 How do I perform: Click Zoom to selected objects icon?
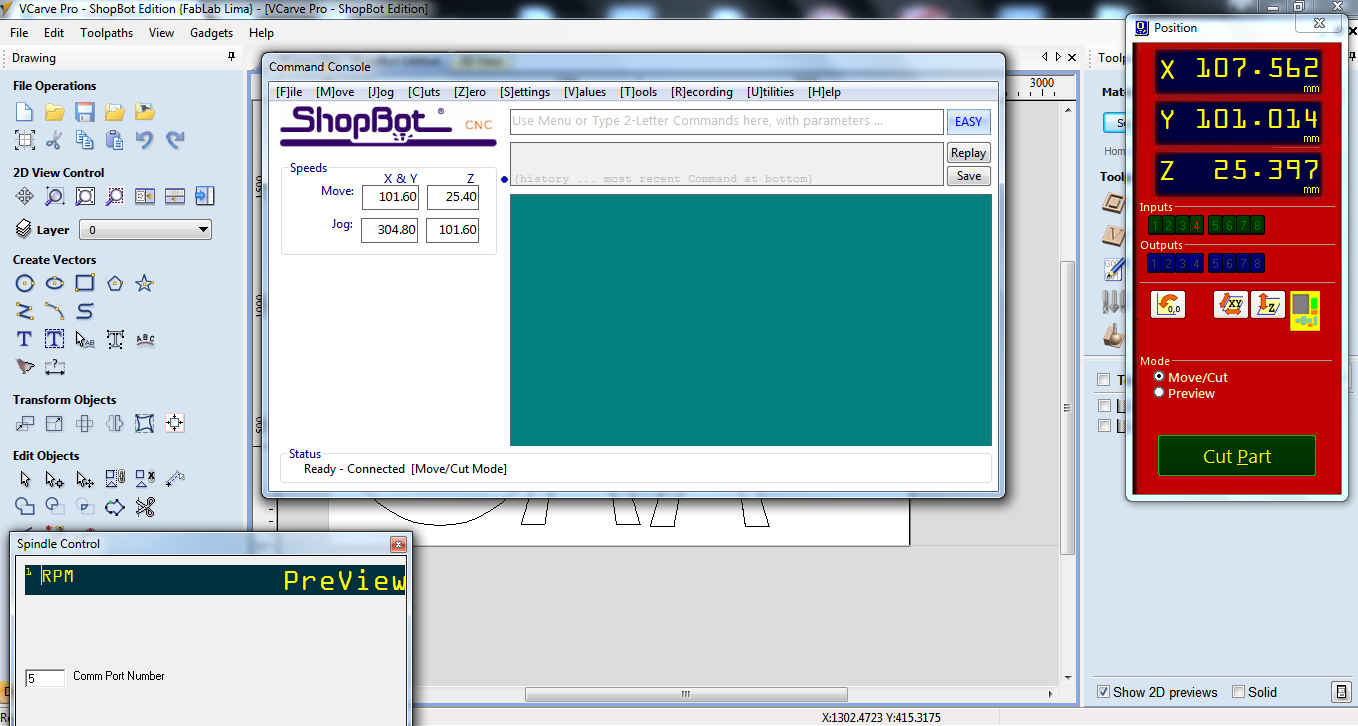pos(115,197)
